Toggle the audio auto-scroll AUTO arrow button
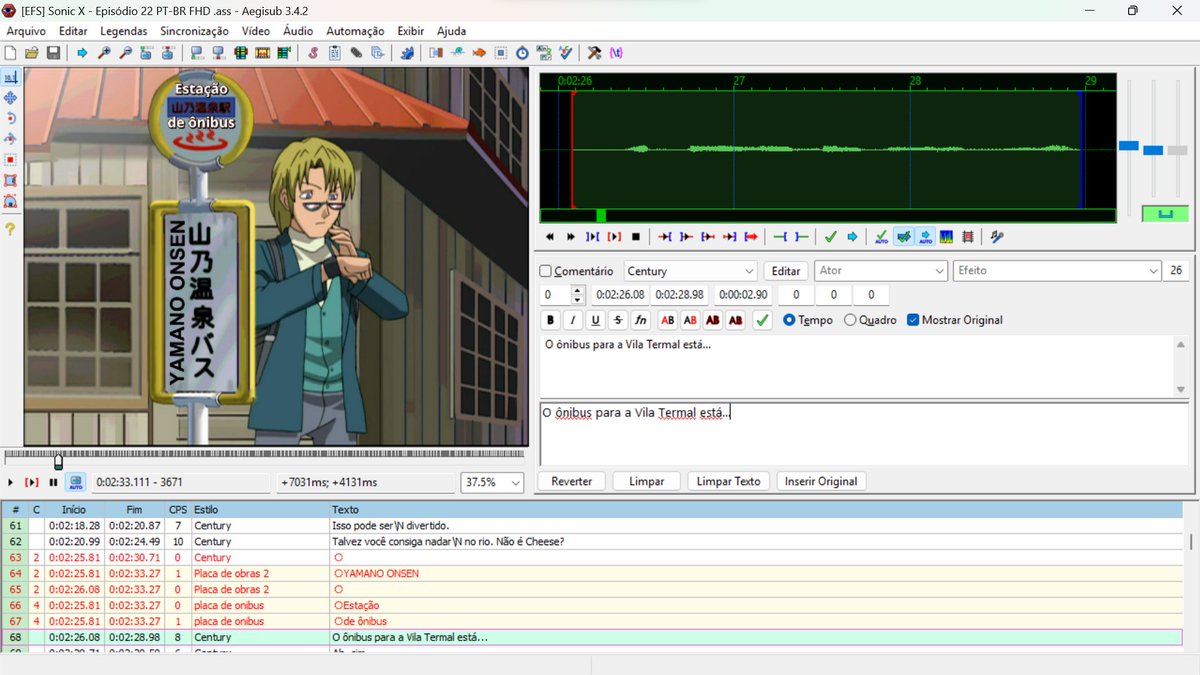The height and width of the screenshot is (675, 1200). coord(925,237)
